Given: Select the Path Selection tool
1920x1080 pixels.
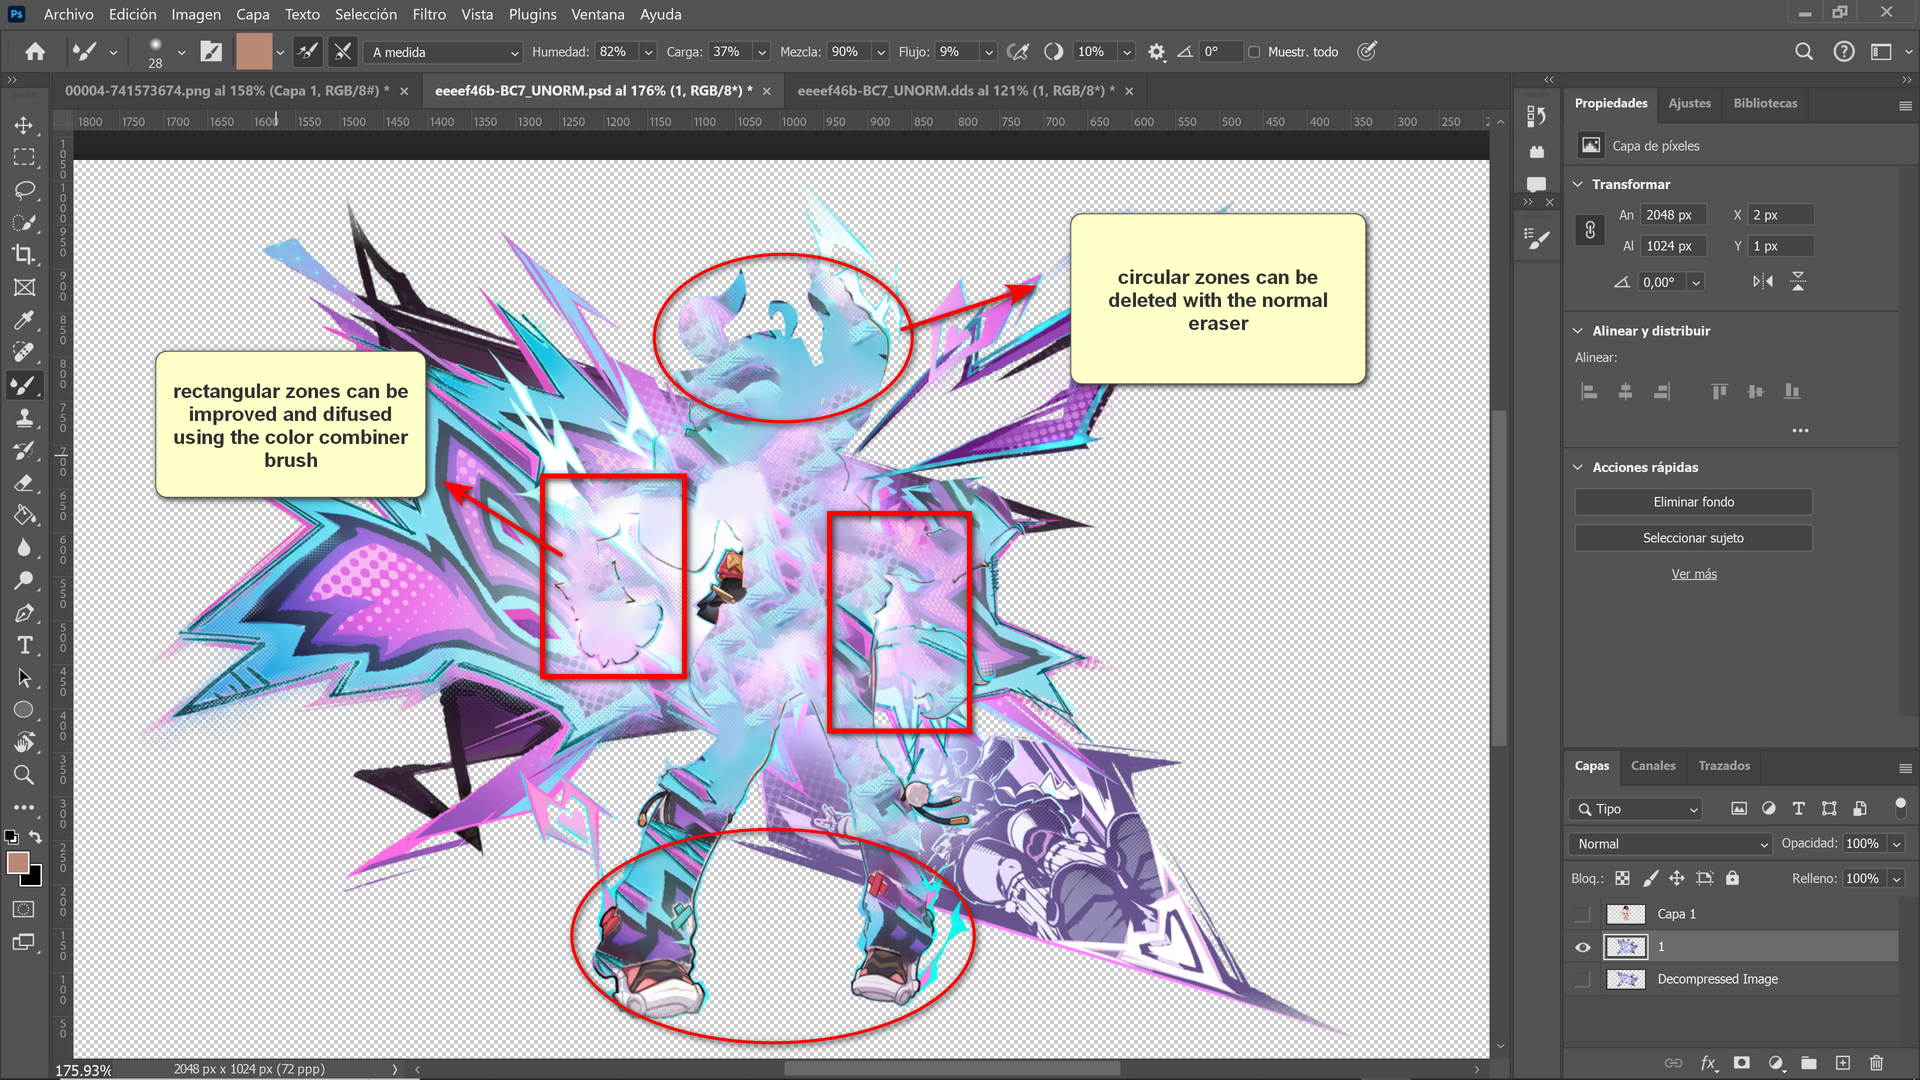Looking at the screenshot, I should [x=24, y=678].
